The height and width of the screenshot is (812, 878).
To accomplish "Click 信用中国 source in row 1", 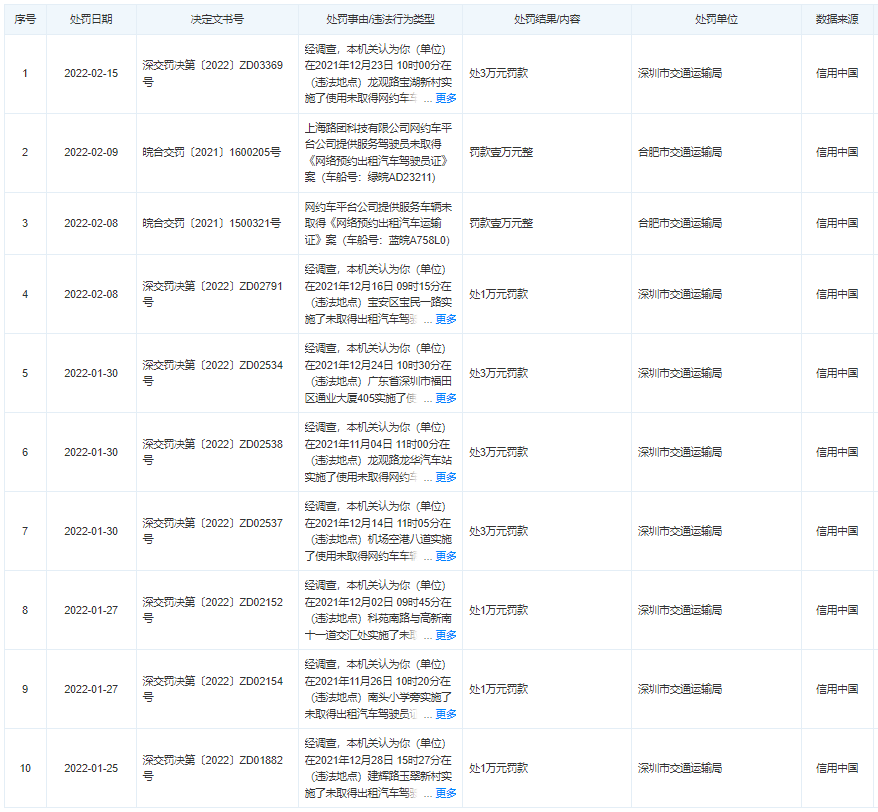I will pyautogui.click(x=837, y=73).
